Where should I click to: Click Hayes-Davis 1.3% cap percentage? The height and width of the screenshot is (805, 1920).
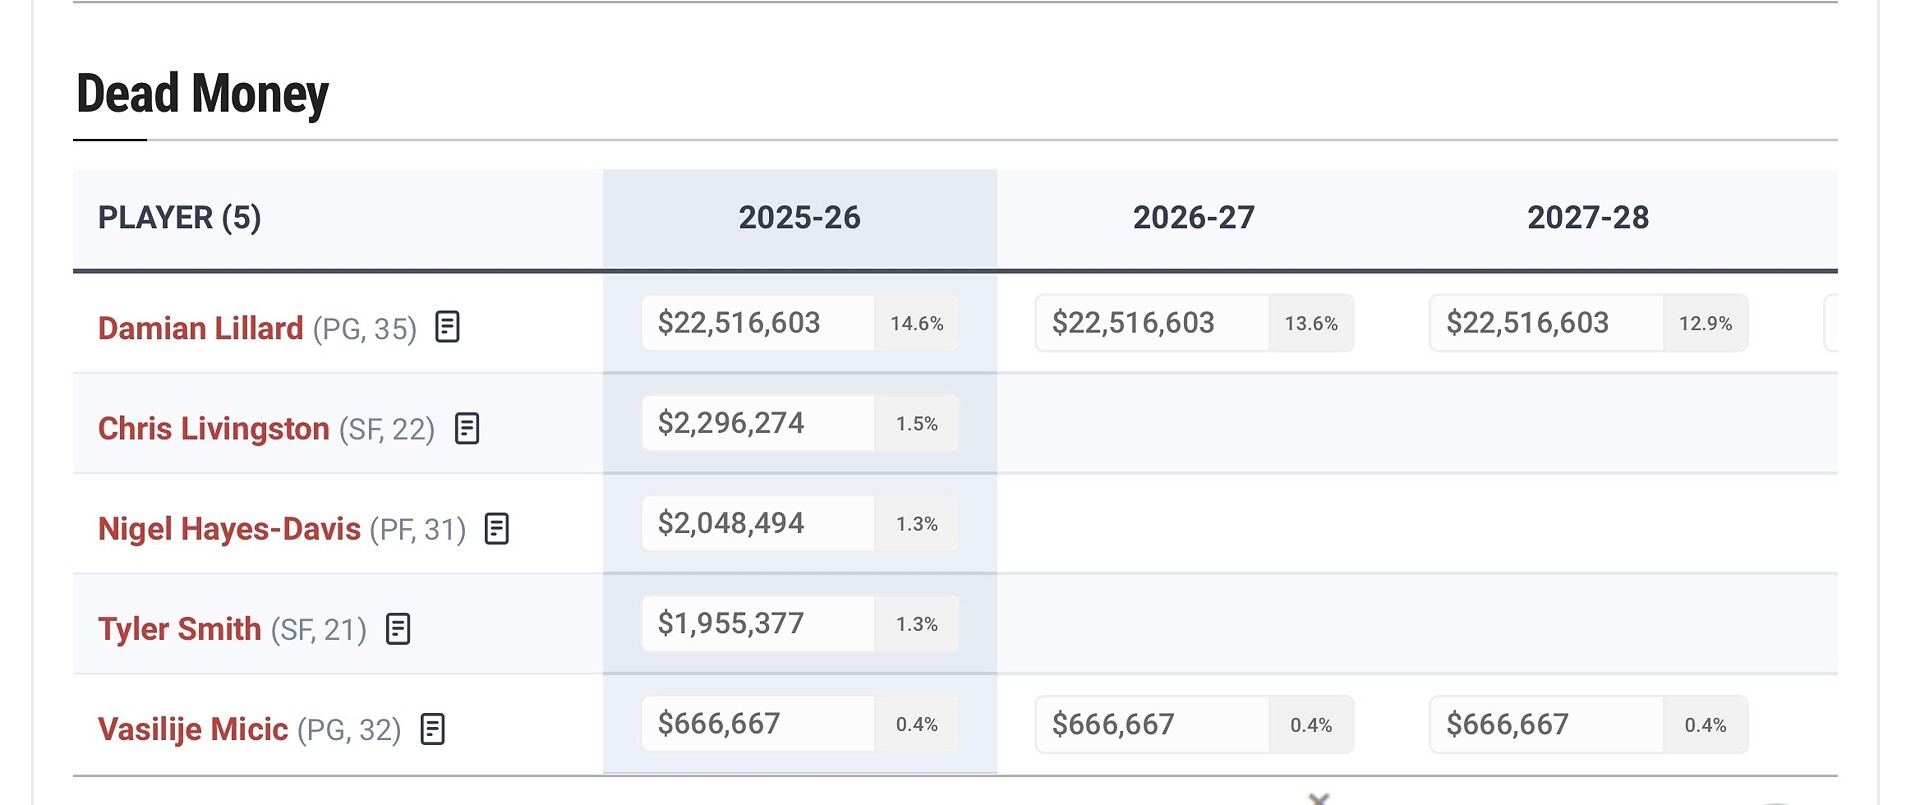[x=916, y=524]
